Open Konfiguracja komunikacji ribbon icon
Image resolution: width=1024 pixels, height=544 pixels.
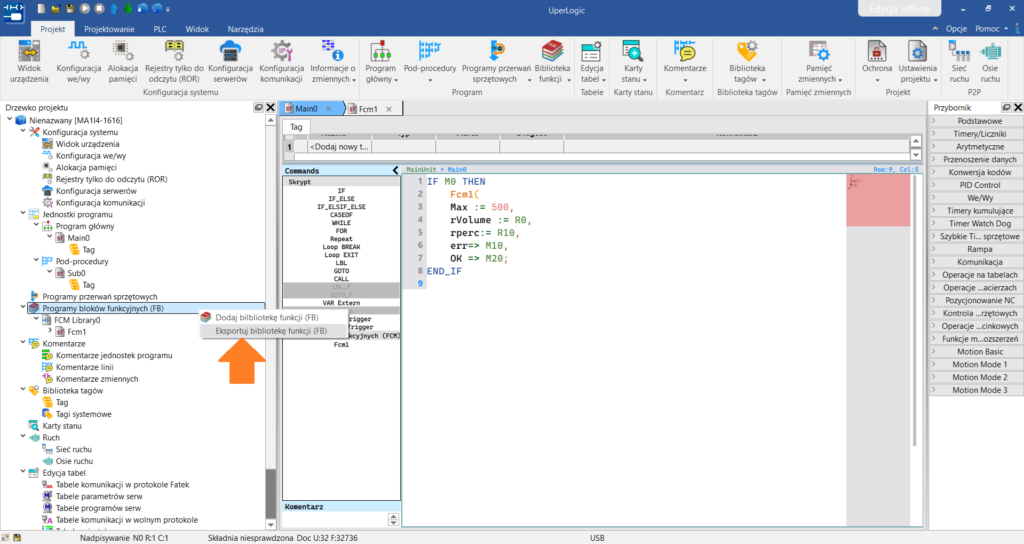pos(281,61)
